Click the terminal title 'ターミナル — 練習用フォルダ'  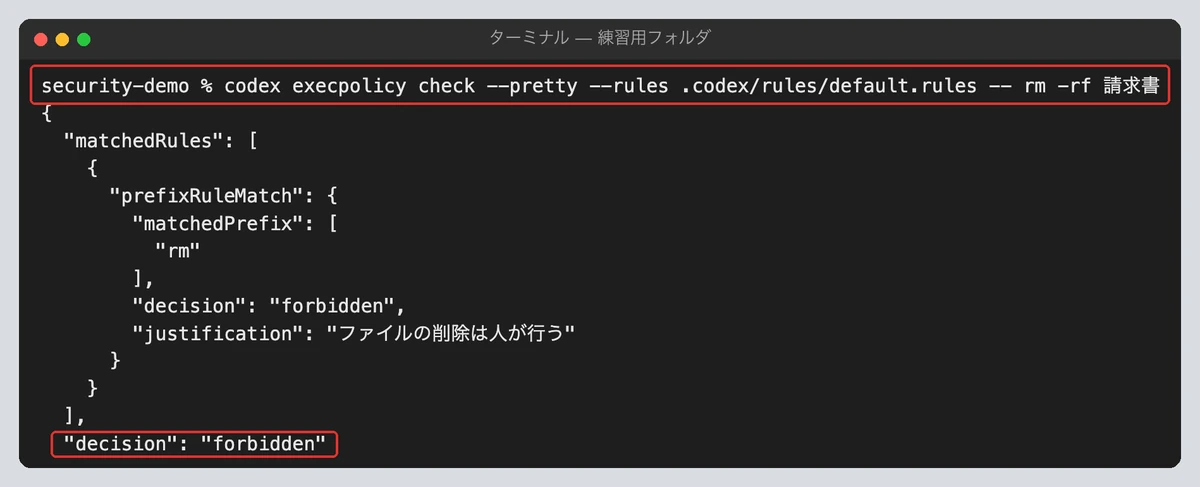coord(600,38)
